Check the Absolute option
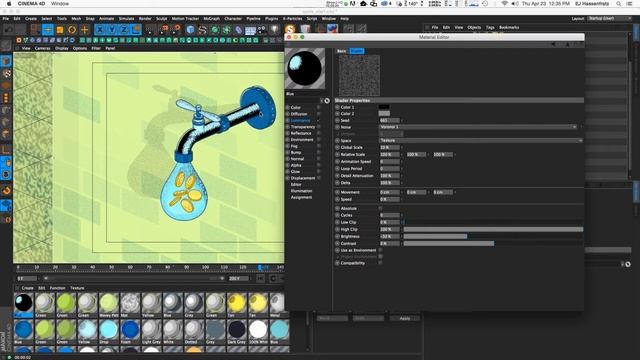 pos(380,208)
